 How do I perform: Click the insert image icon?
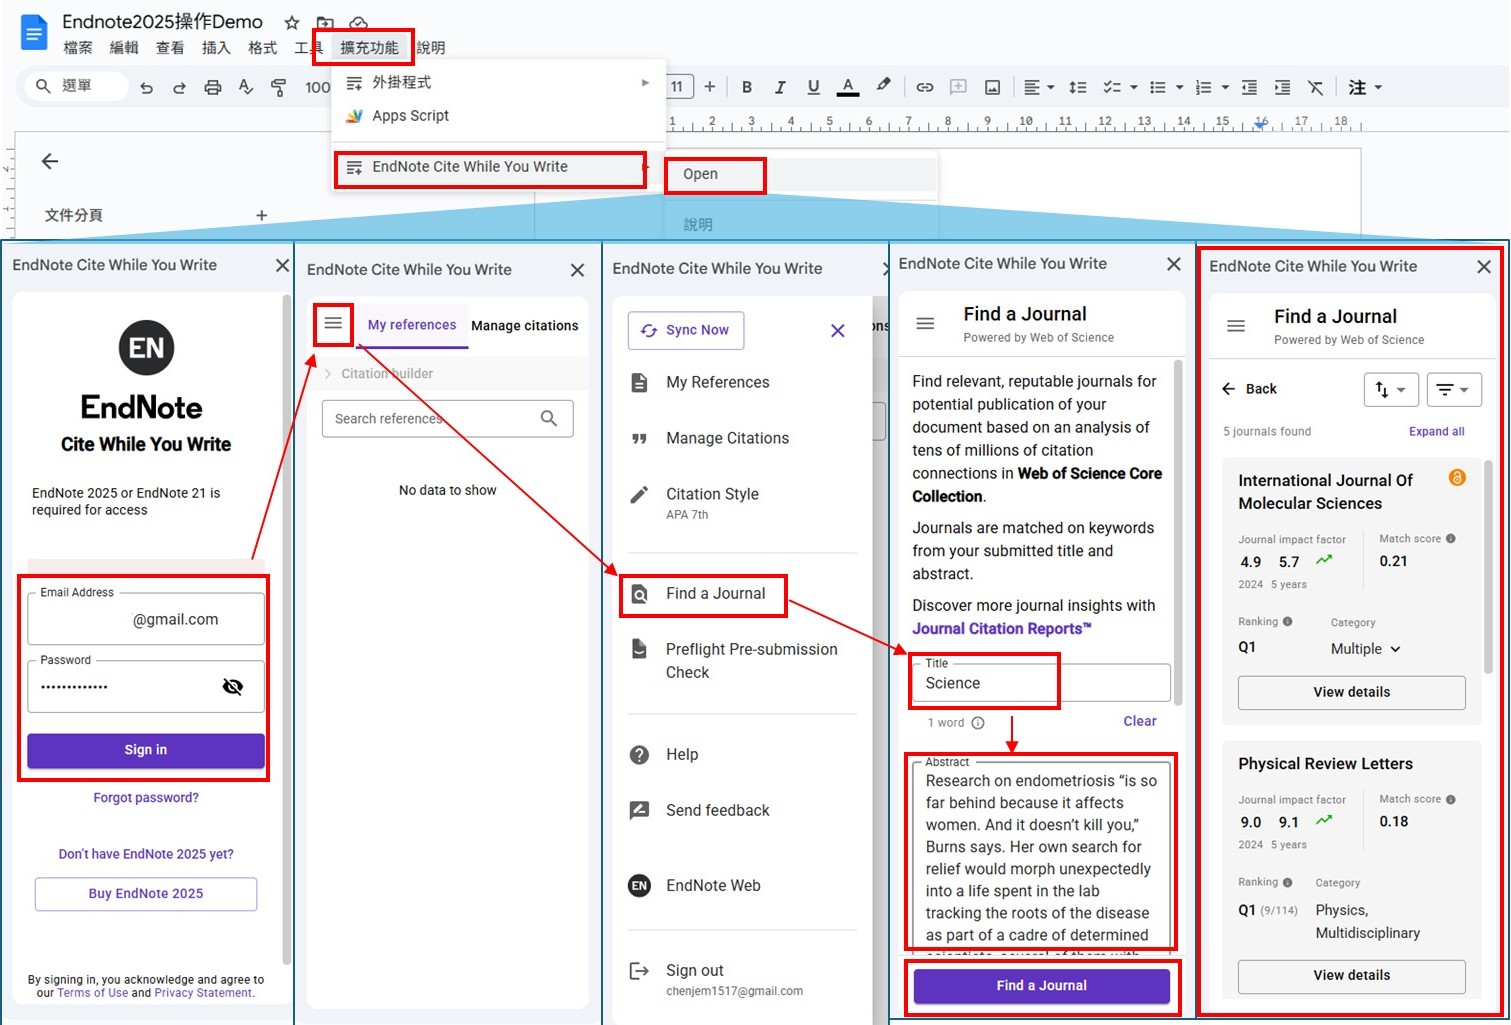click(992, 87)
